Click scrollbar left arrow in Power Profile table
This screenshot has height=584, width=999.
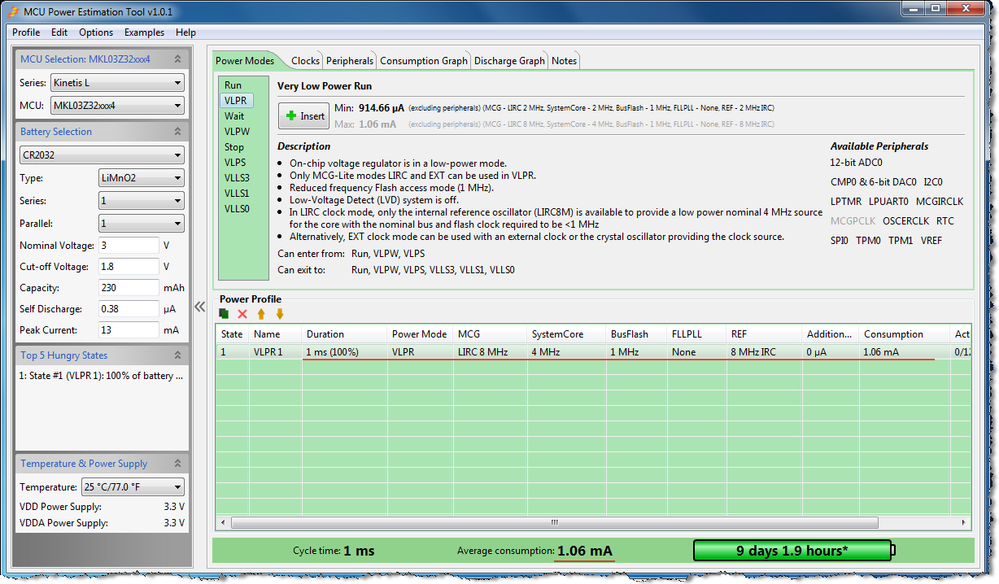(x=223, y=522)
